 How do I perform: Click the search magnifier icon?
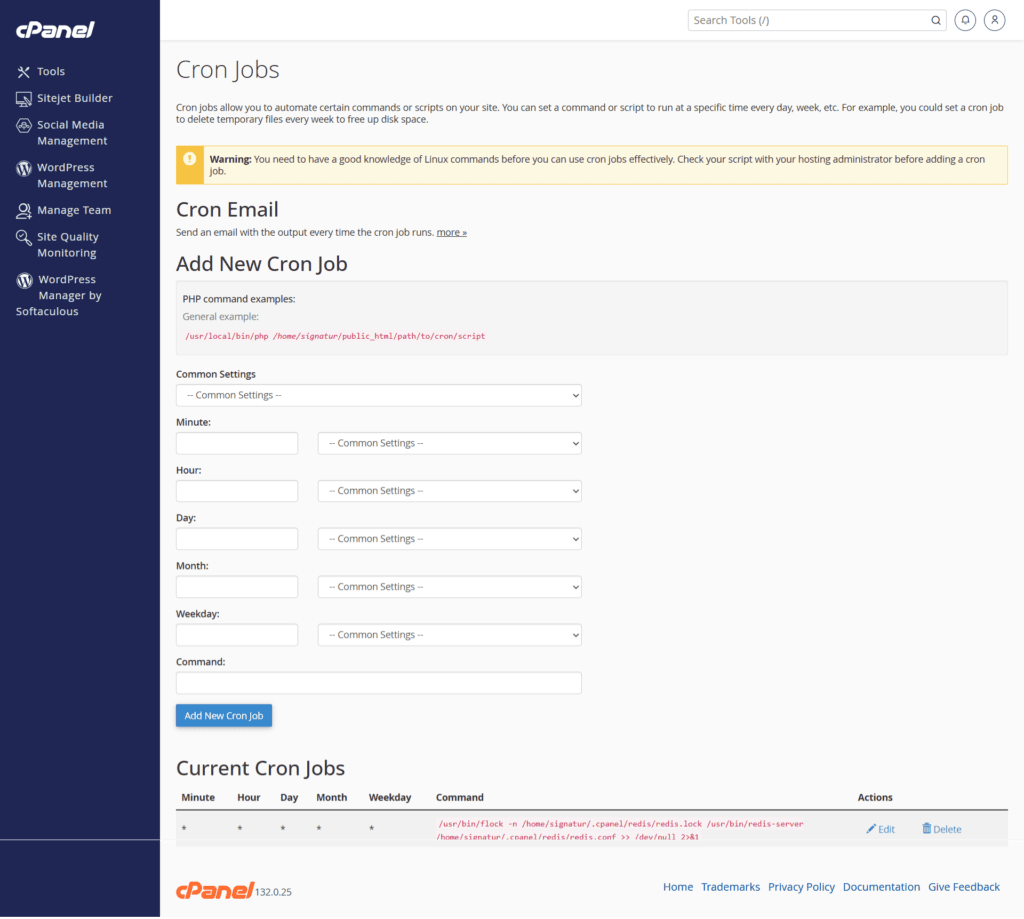(935, 20)
